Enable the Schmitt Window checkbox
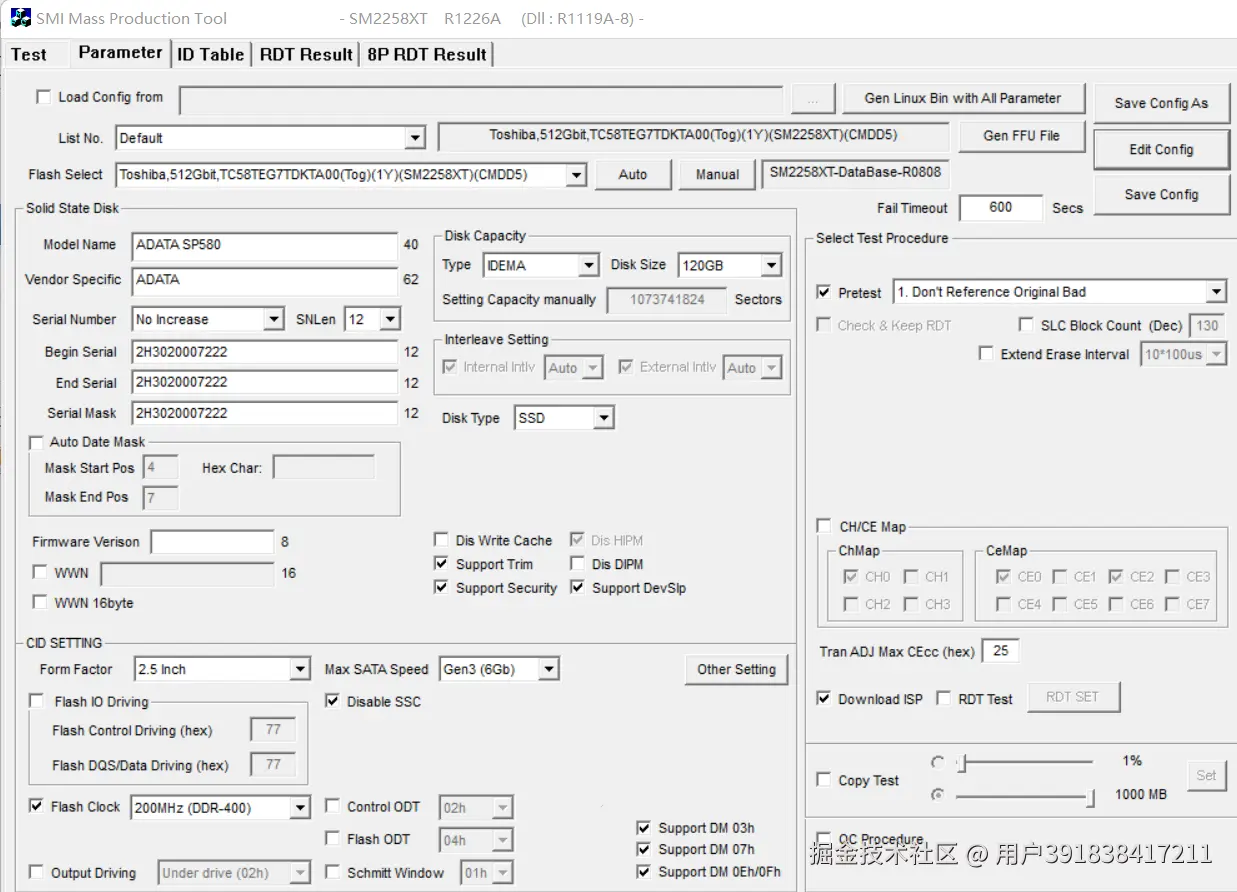This screenshot has width=1237, height=892. (x=333, y=872)
